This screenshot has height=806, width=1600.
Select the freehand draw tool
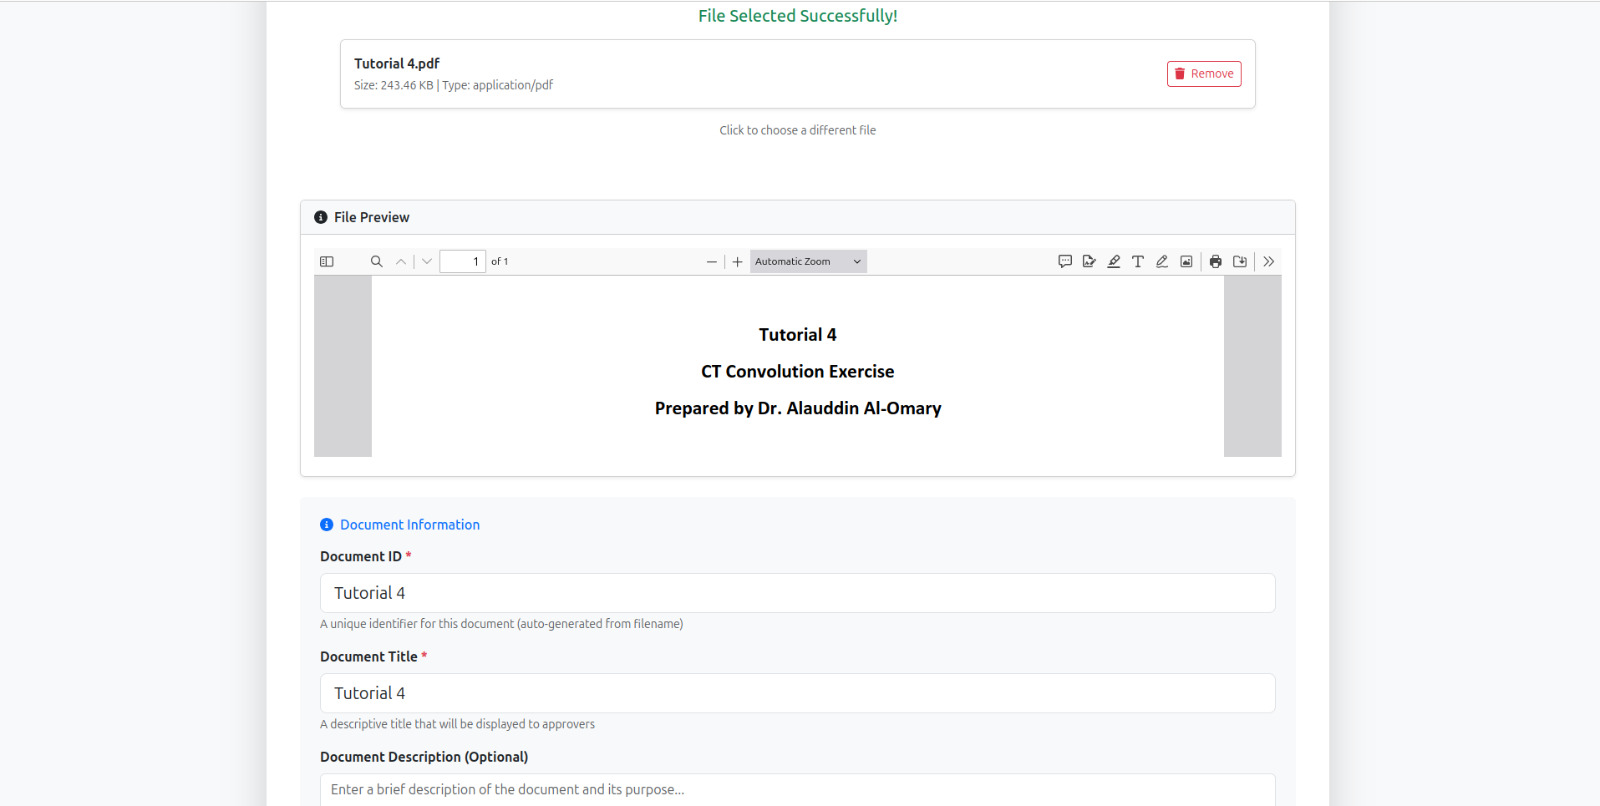pos(1162,262)
